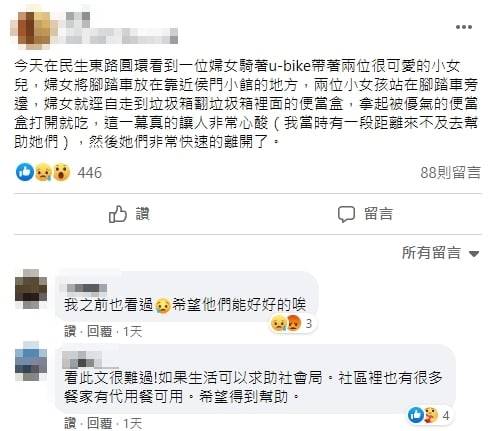495x431 pixels.
Task: Open second commenter's blue avatar
Action: pyautogui.click(x=31, y=361)
